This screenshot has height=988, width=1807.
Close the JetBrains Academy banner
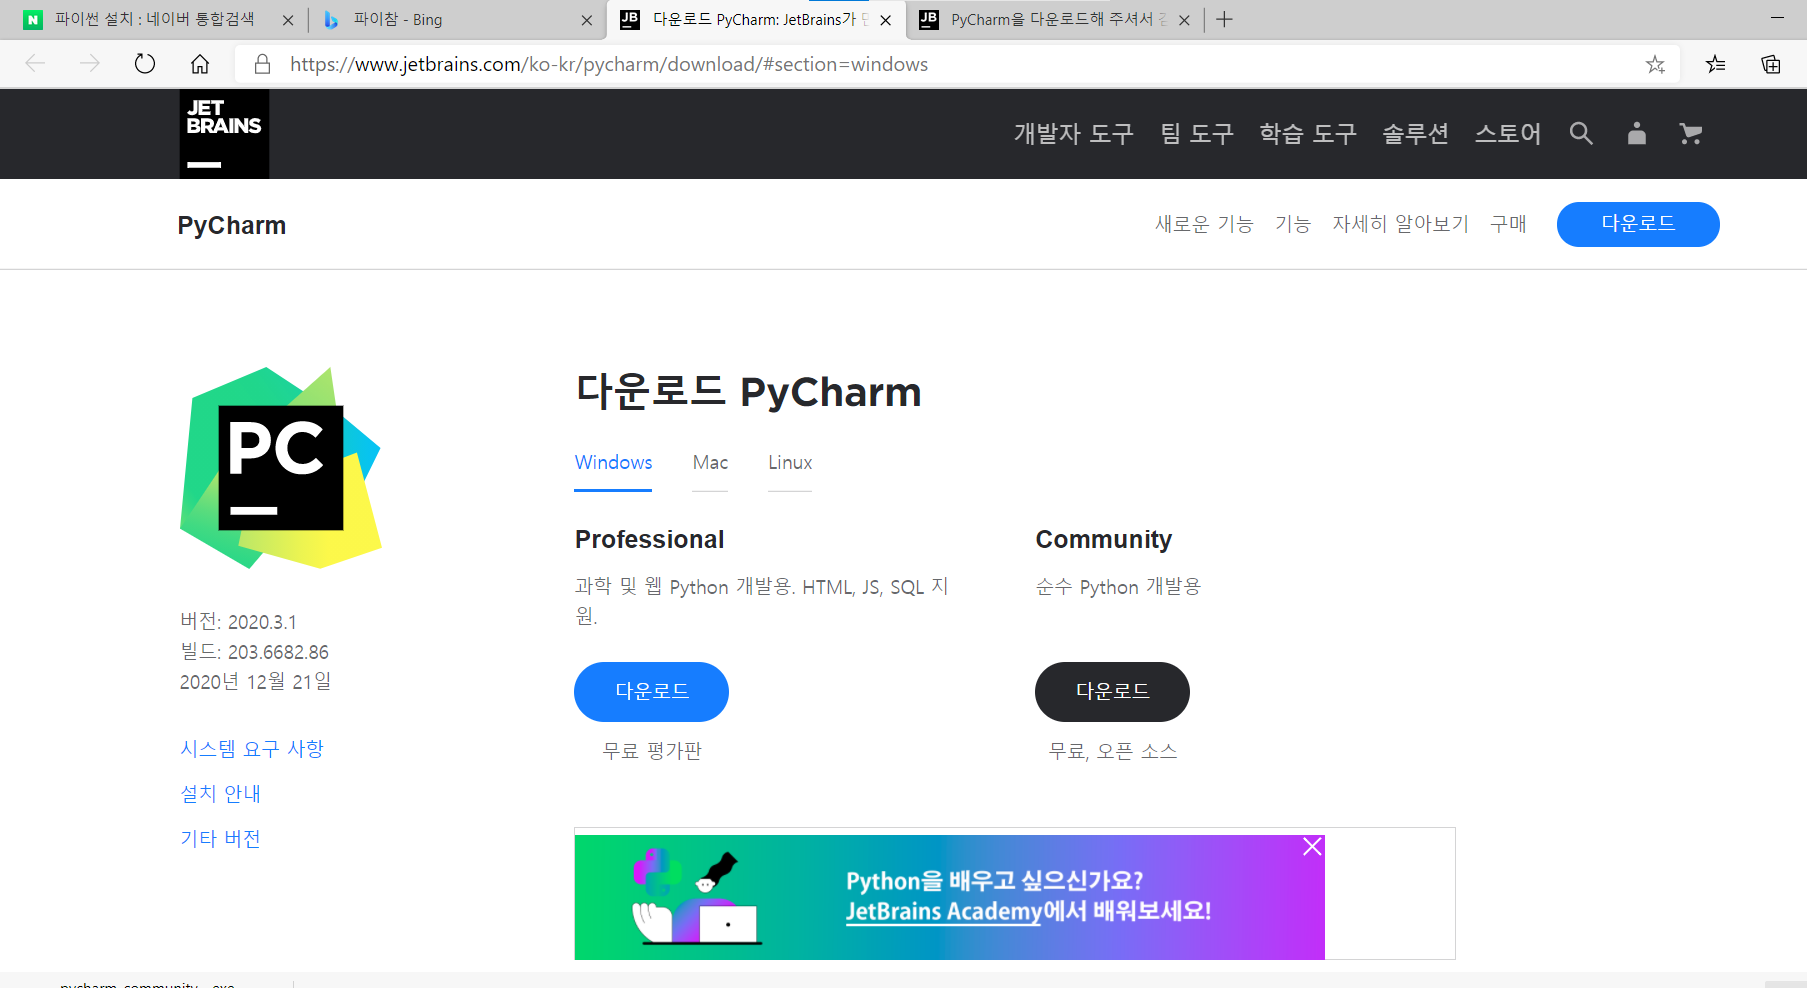tap(1313, 847)
